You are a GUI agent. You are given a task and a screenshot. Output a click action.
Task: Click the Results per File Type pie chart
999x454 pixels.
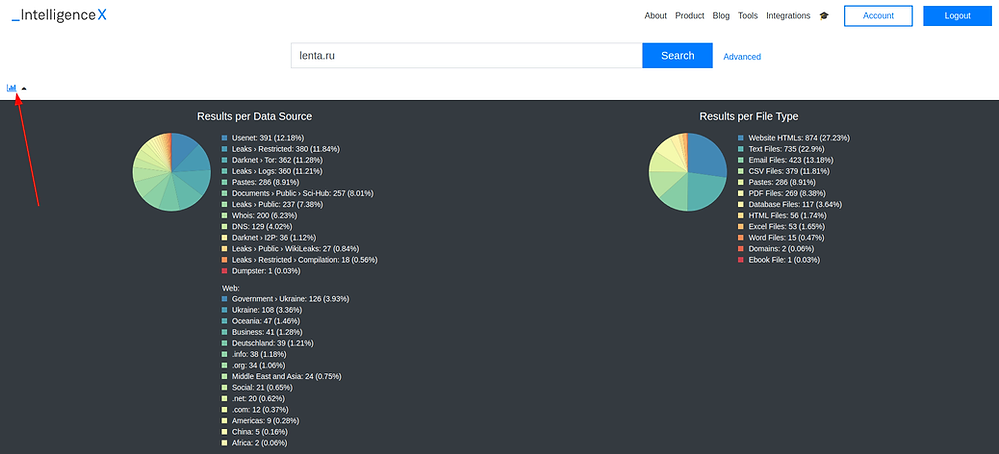pyautogui.click(x=688, y=172)
